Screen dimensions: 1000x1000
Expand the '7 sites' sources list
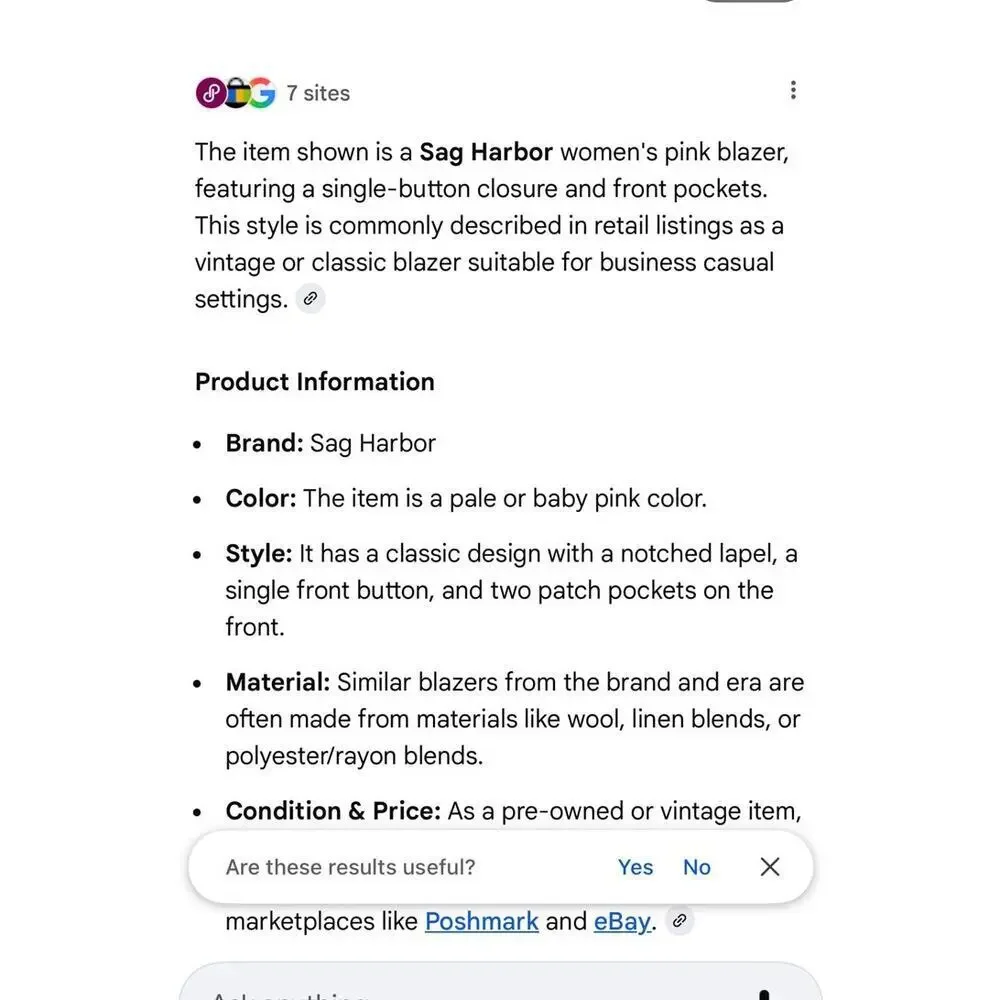318,93
